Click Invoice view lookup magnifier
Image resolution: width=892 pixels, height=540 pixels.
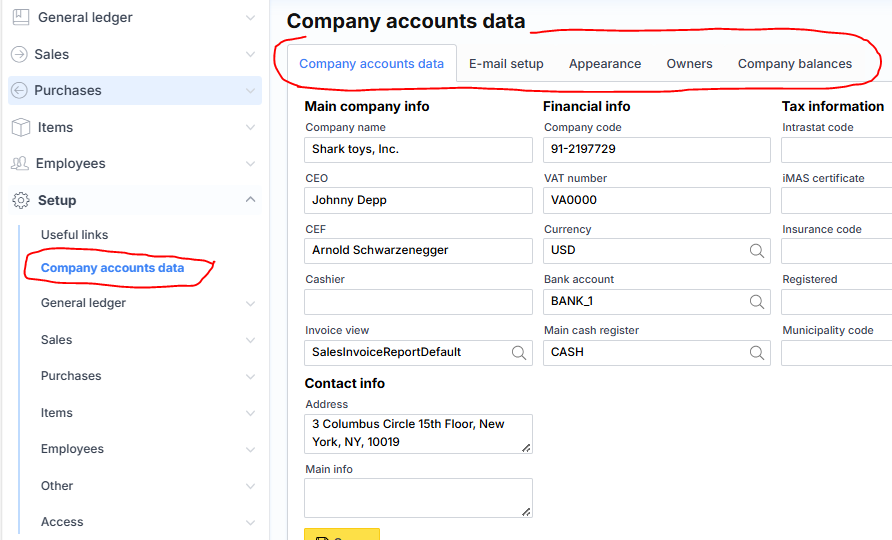pos(519,352)
